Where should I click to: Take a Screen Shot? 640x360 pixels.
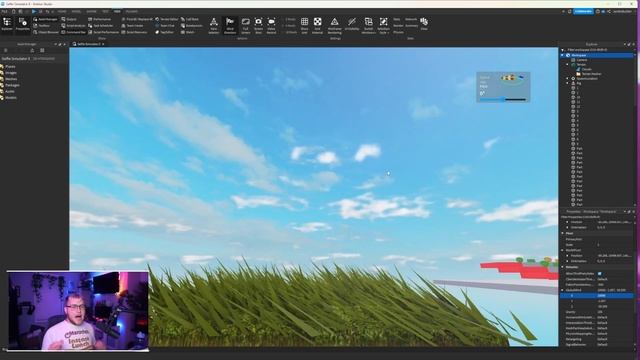(258, 25)
